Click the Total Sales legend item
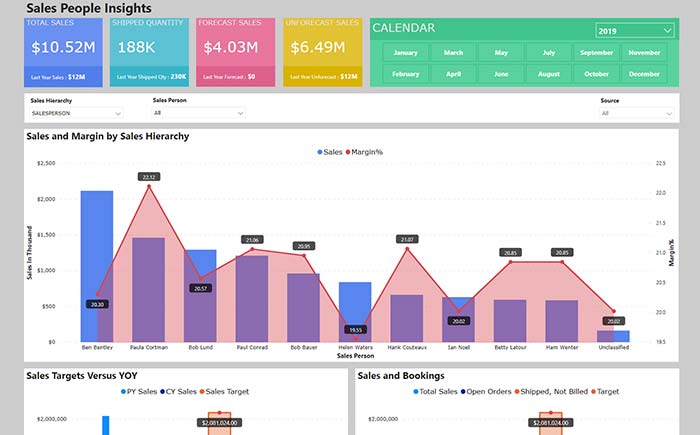The height and width of the screenshot is (435, 700). pyautogui.click(x=435, y=392)
